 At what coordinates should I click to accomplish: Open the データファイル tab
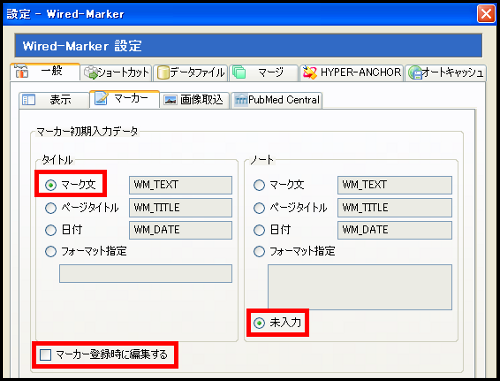coord(190,72)
